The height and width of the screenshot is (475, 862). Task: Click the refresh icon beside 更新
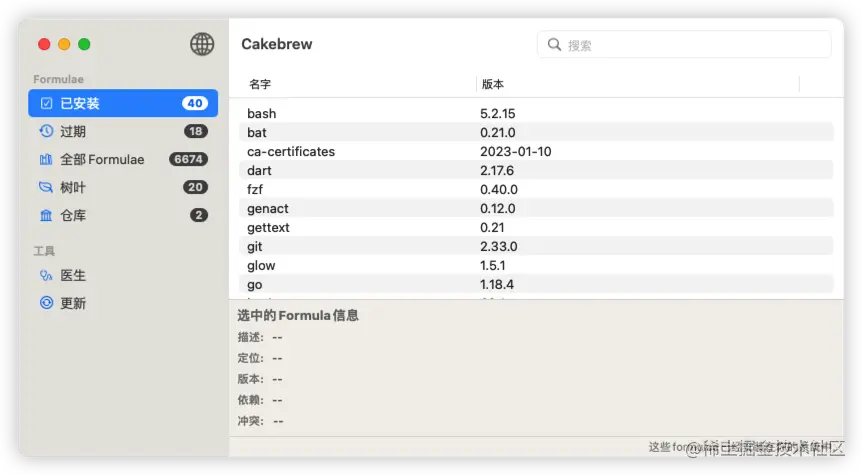pyautogui.click(x=46, y=302)
